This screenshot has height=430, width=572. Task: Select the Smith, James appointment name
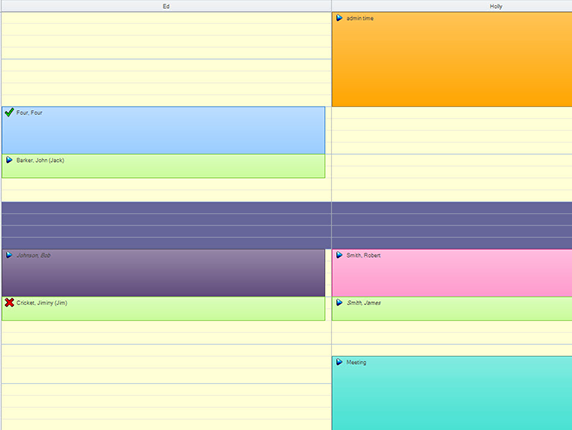364,303
